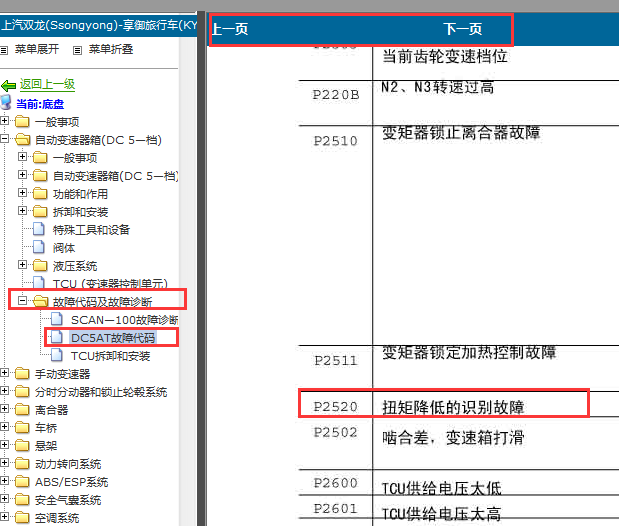Expand 手动变速器 folder
The width and height of the screenshot is (619, 526).
[x=4, y=372]
